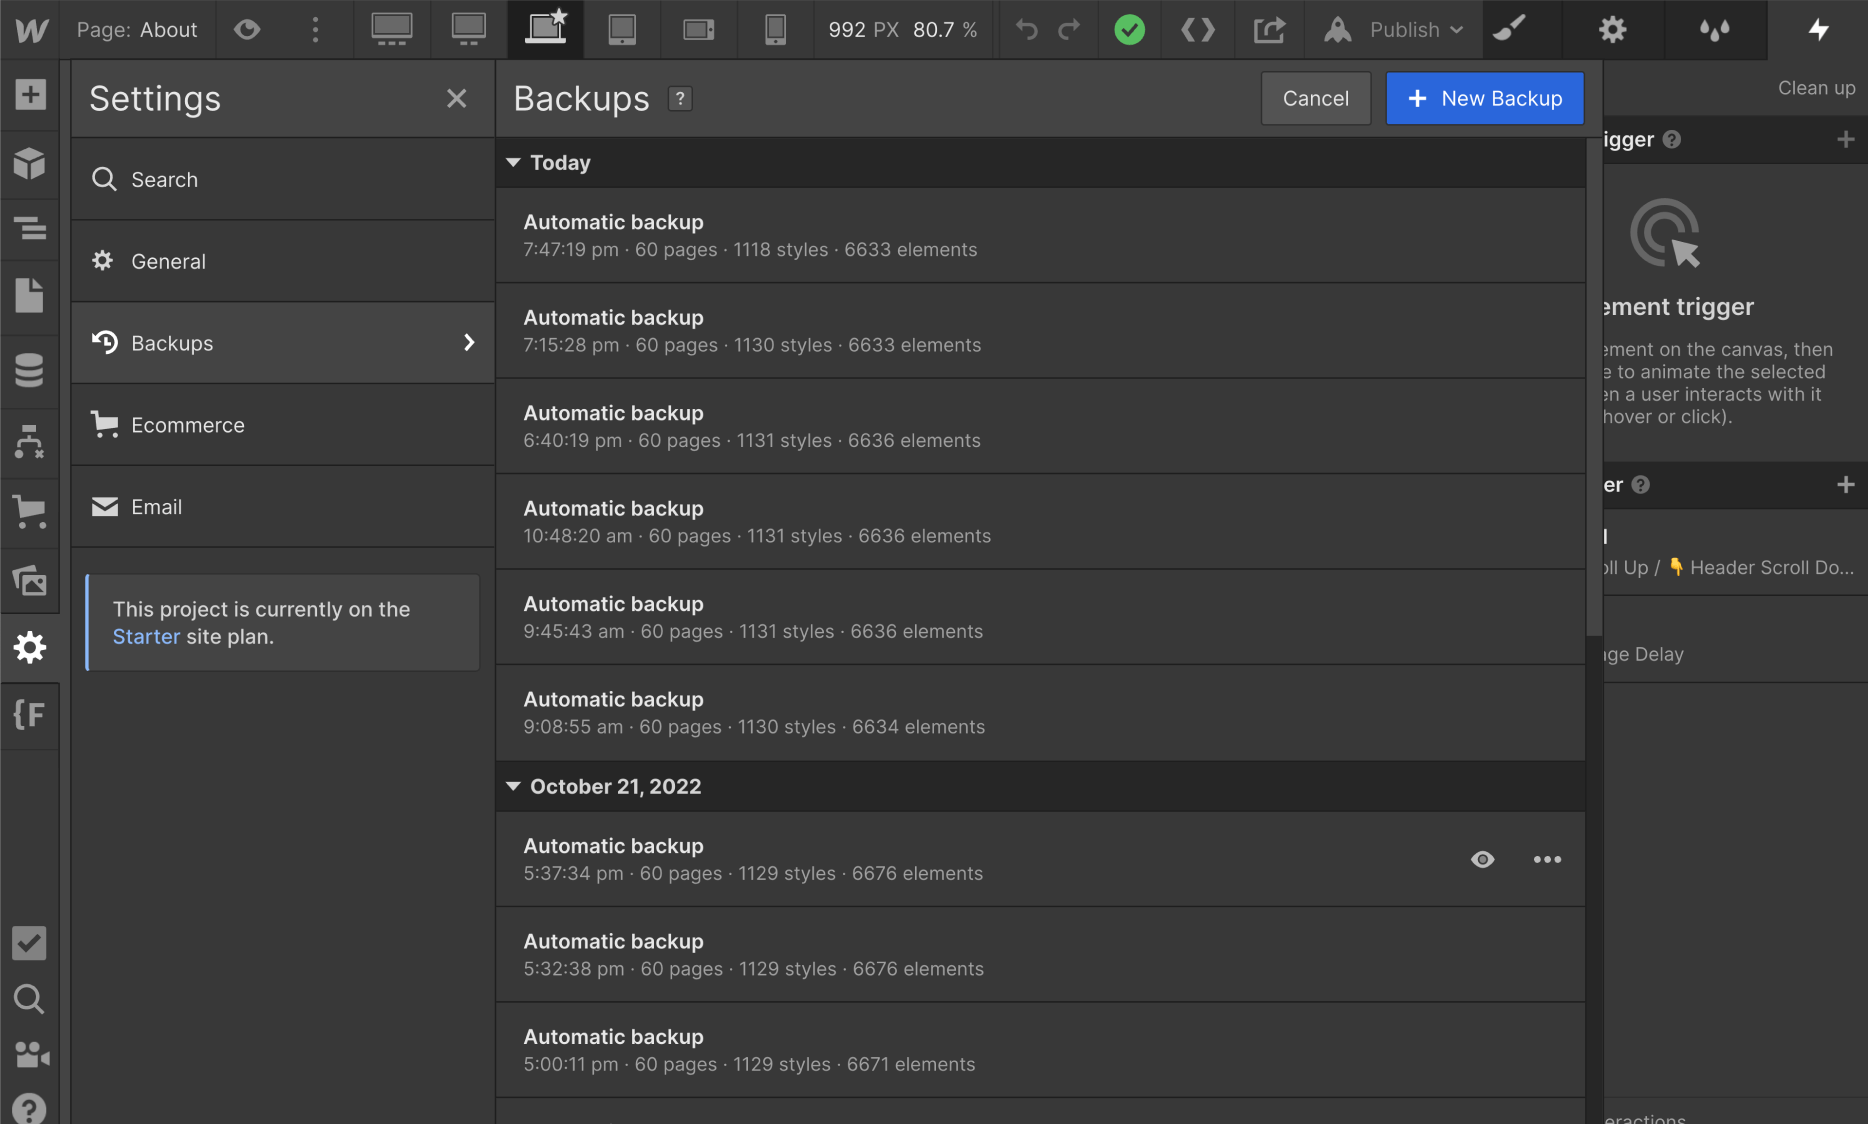Open the Email settings section
Image resolution: width=1868 pixels, height=1124 pixels.
157,507
